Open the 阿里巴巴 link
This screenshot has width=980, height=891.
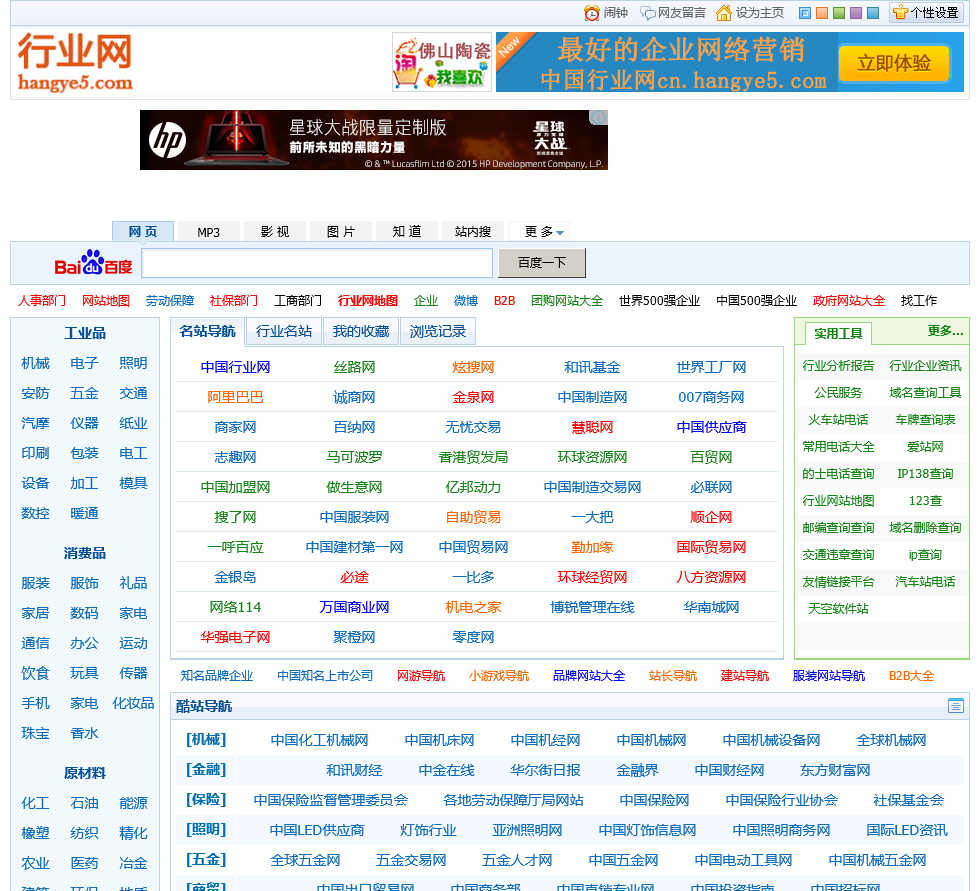(236, 397)
